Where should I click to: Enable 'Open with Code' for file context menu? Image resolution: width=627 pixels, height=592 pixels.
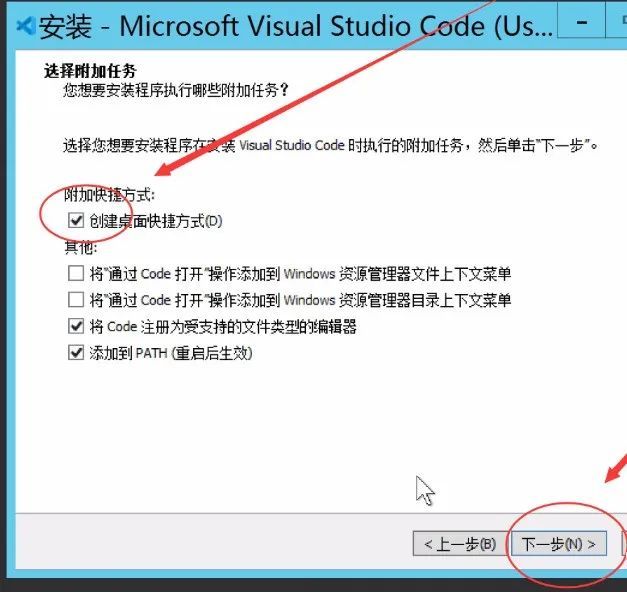(x=76, y=274)
